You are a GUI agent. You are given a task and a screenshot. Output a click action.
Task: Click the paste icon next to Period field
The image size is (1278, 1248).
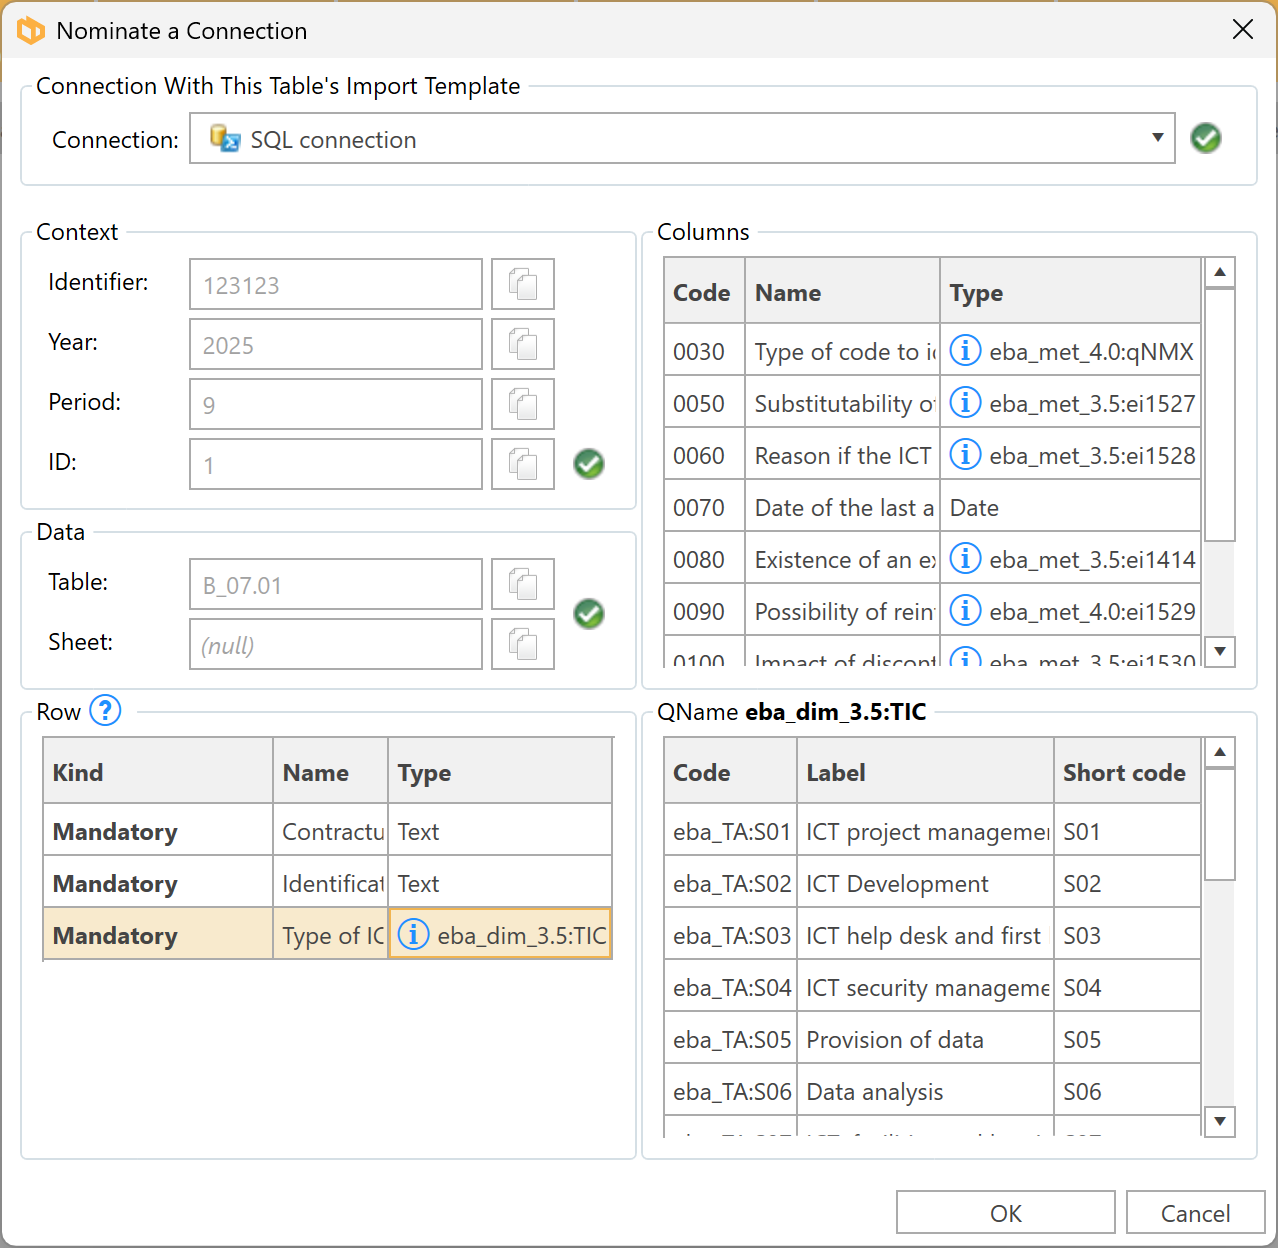click(522, 405)
